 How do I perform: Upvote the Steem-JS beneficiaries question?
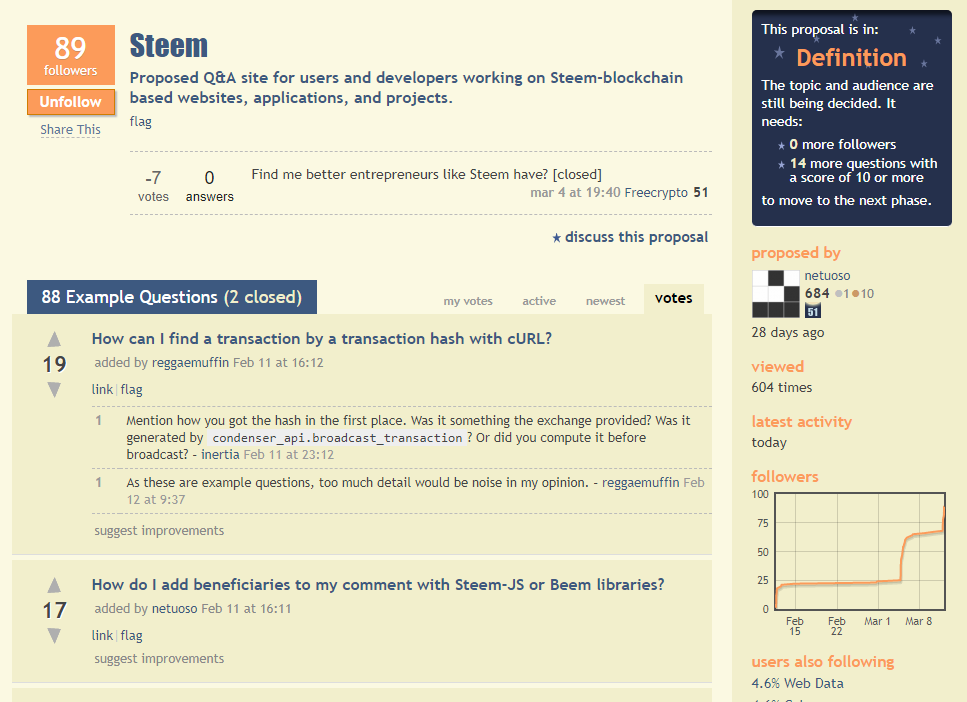(54, 585)
